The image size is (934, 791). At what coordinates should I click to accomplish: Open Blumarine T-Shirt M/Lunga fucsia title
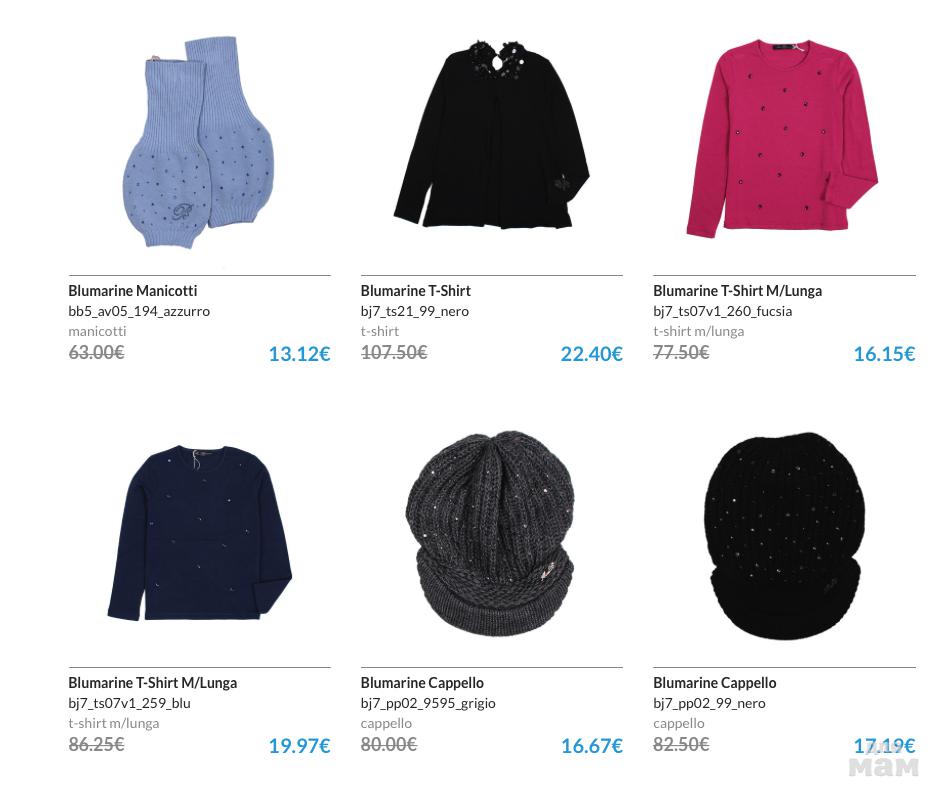coord(737,291)
